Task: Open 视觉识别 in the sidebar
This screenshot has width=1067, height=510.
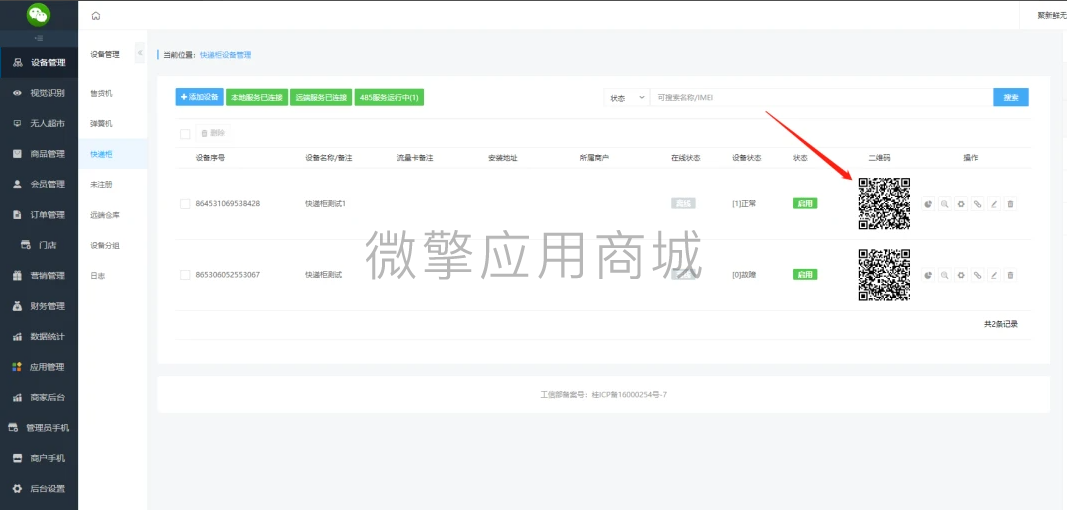Action: point(39,93)
